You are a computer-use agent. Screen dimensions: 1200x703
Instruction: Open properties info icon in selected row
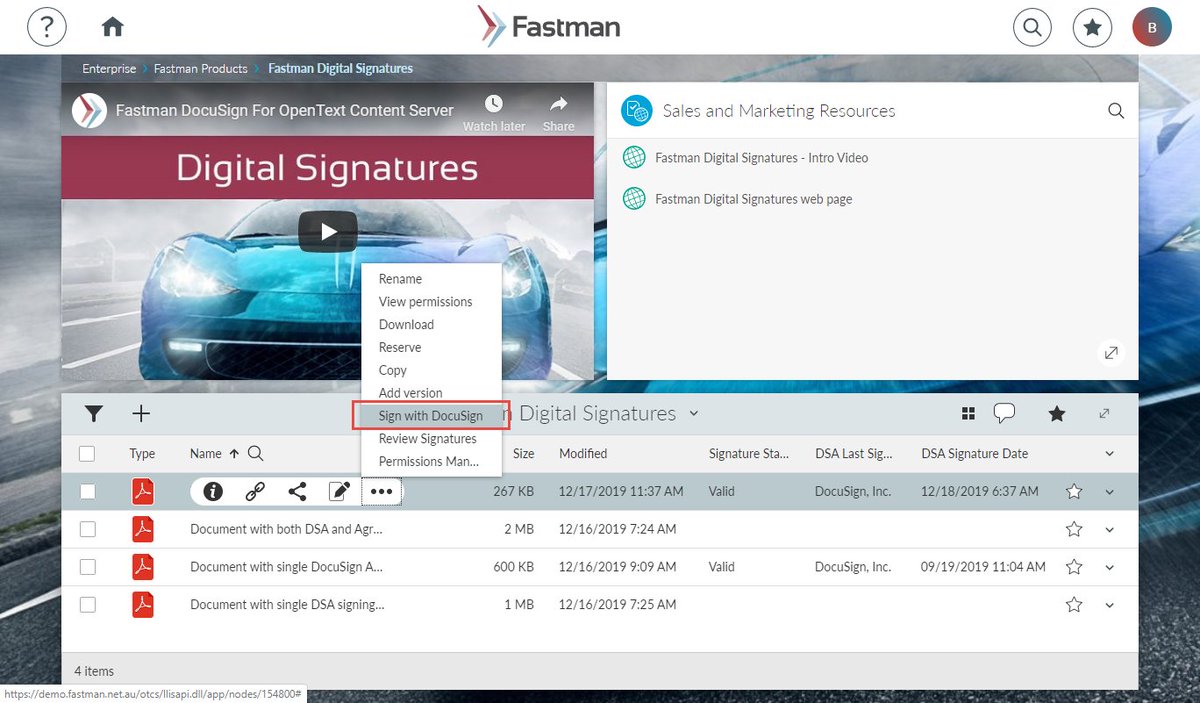coord(213,491)
